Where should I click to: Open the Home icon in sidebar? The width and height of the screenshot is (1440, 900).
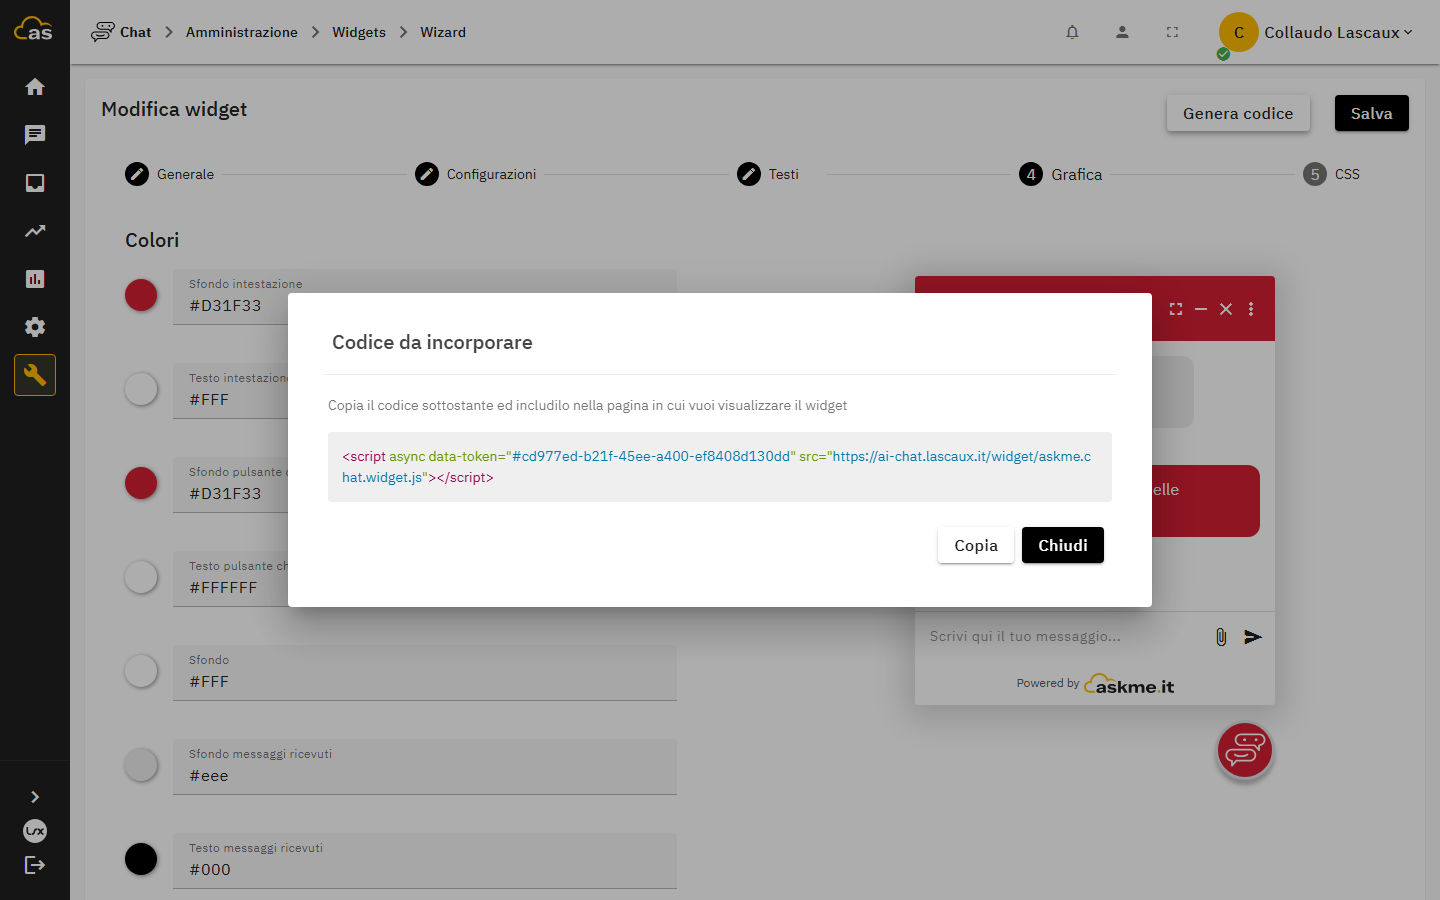coord(35,87)
